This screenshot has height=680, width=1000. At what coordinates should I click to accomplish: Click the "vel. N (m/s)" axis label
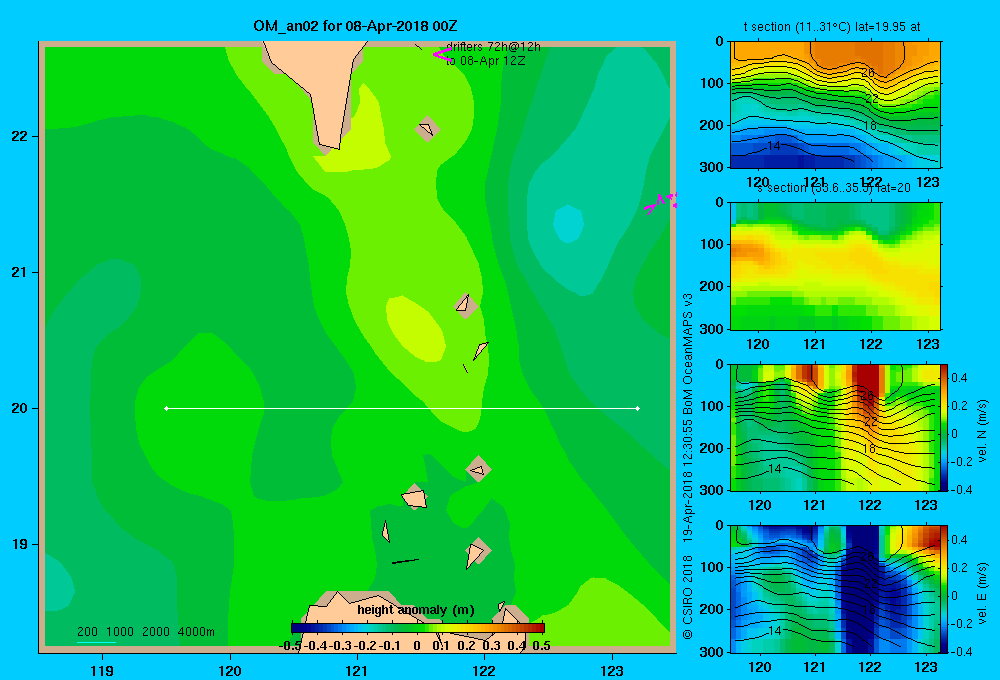(982, 431)
